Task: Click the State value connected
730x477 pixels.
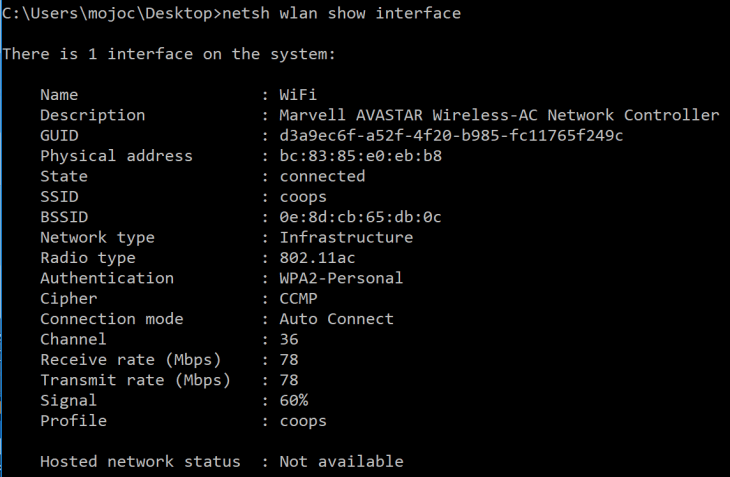Action: 322,176
